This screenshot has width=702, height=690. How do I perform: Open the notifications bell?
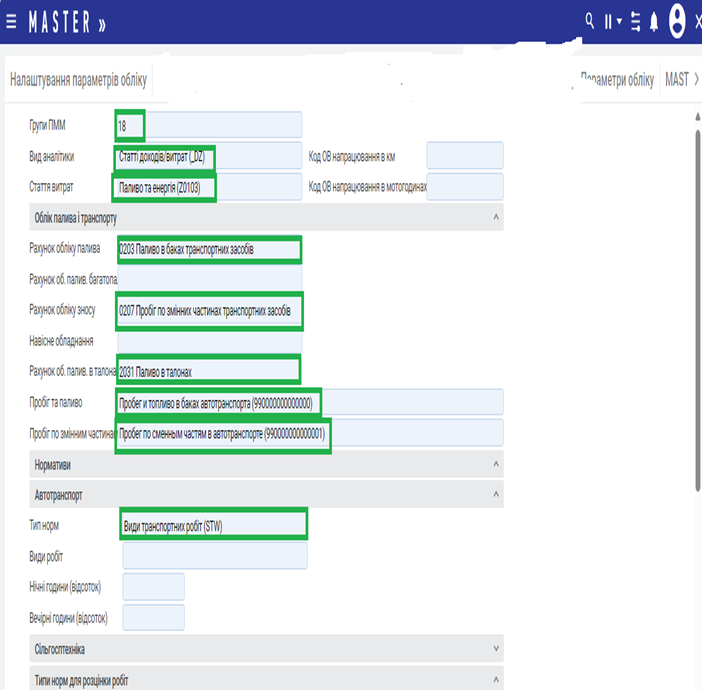[654, 21]
